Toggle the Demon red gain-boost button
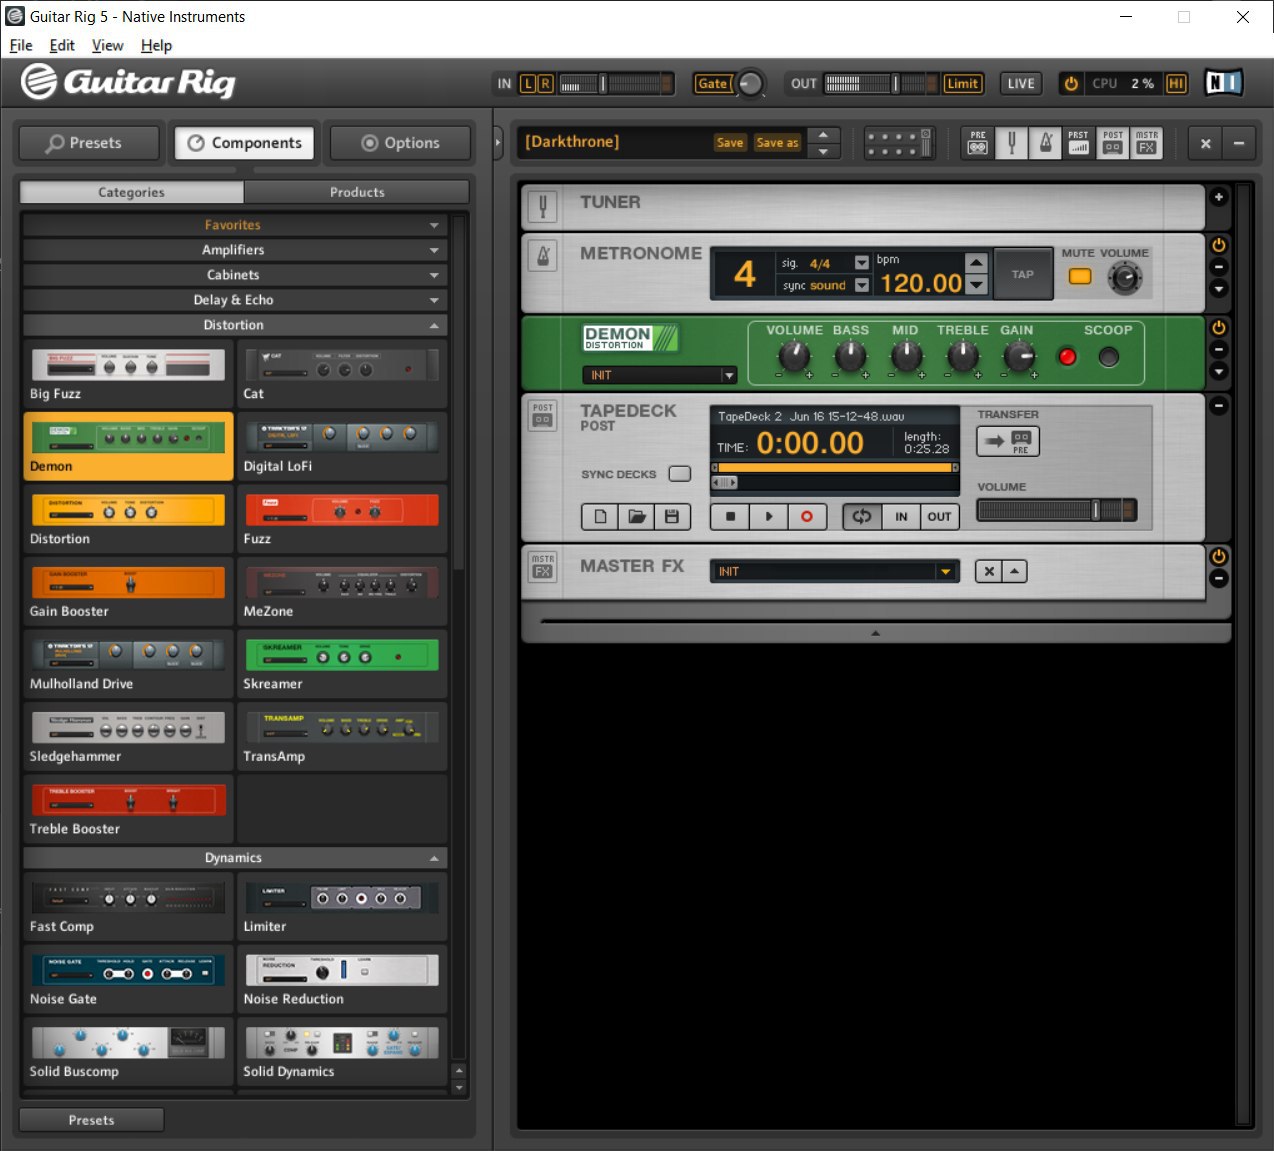The image size is (1274, 1151). pos(1067,356)
